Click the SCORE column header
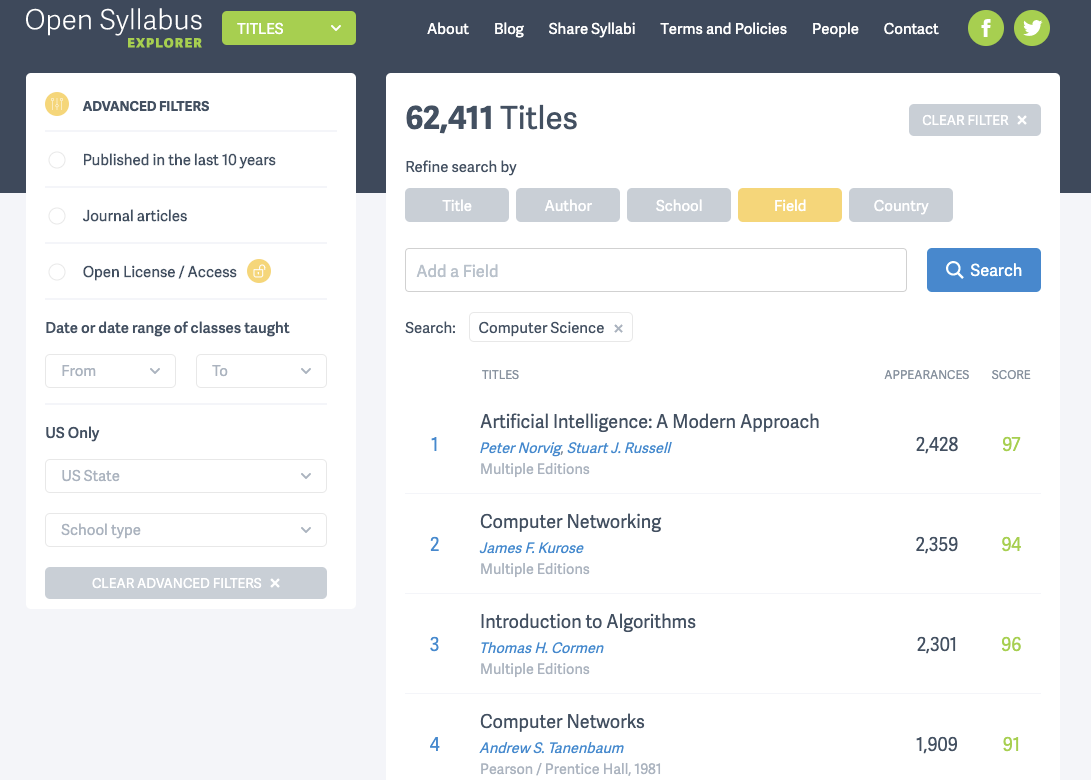Screen dimensions: 1091x780 1010,374
